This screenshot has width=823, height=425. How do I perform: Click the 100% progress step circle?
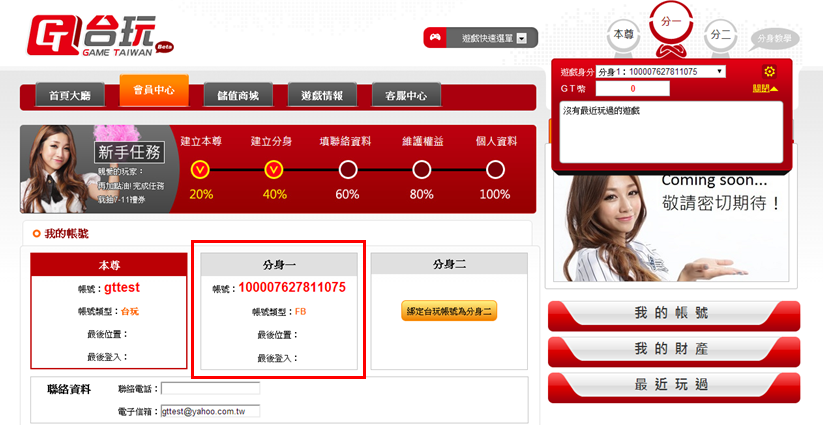coord(495,169)
